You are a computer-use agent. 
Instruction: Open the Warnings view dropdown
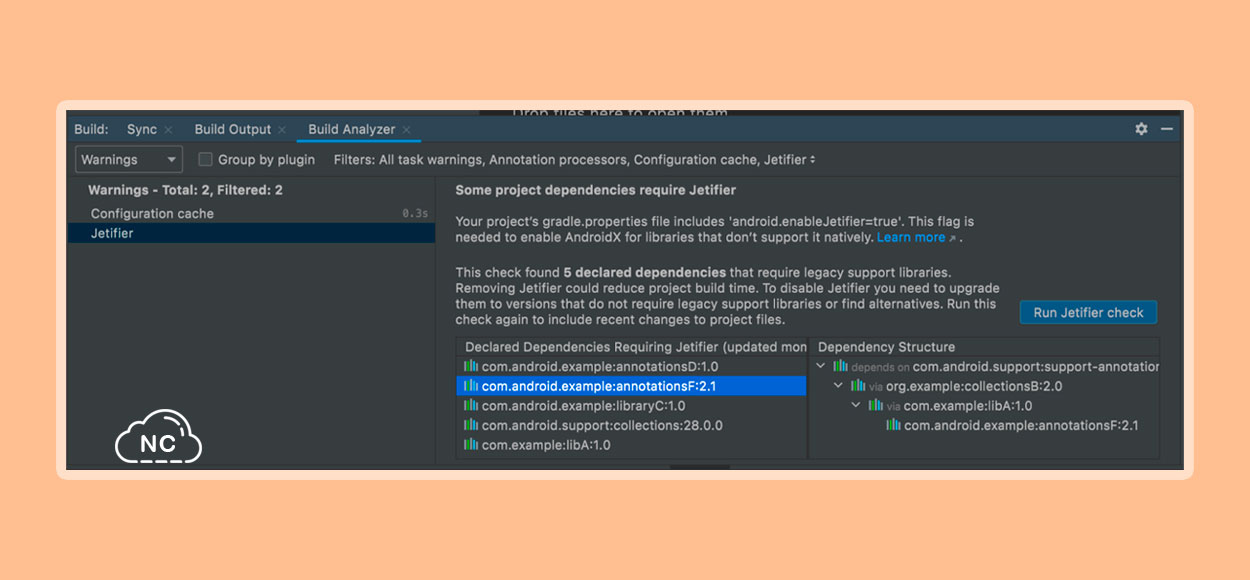(x=129, y=160)
